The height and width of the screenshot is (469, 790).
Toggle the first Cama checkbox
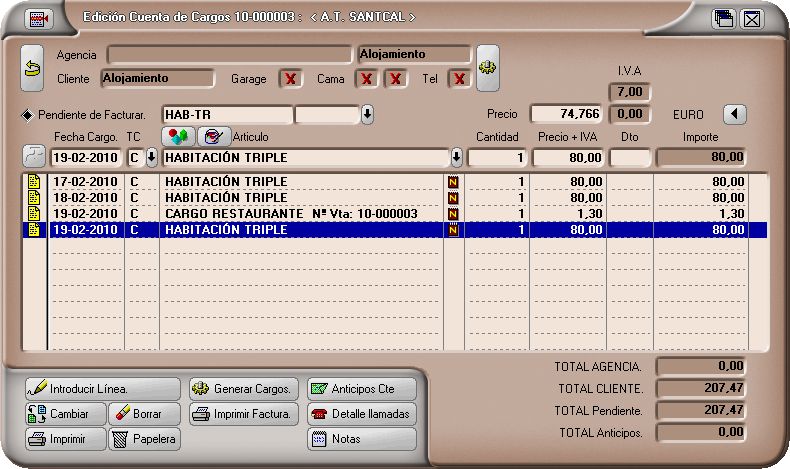coord(368,78)
